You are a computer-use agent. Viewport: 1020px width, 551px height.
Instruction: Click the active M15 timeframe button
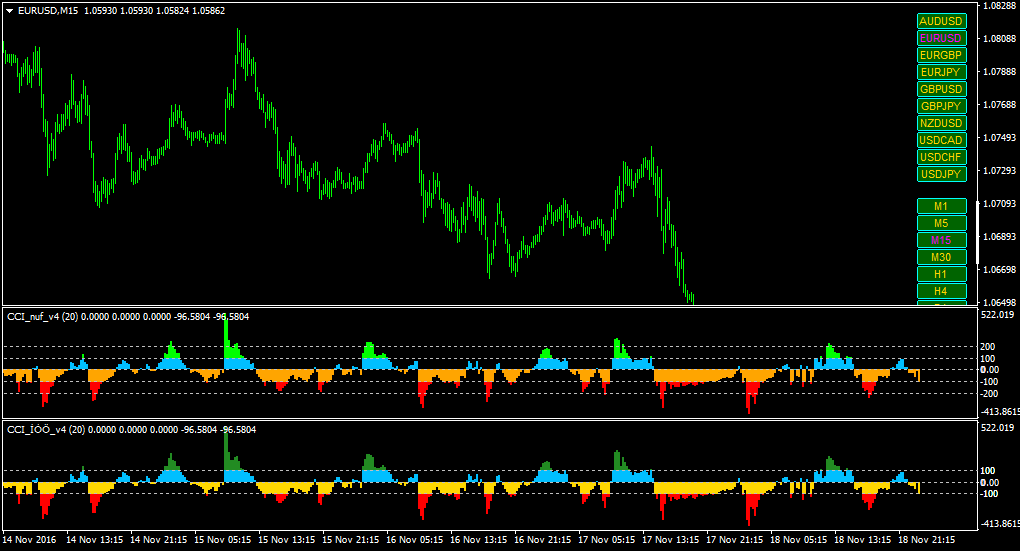941,240
